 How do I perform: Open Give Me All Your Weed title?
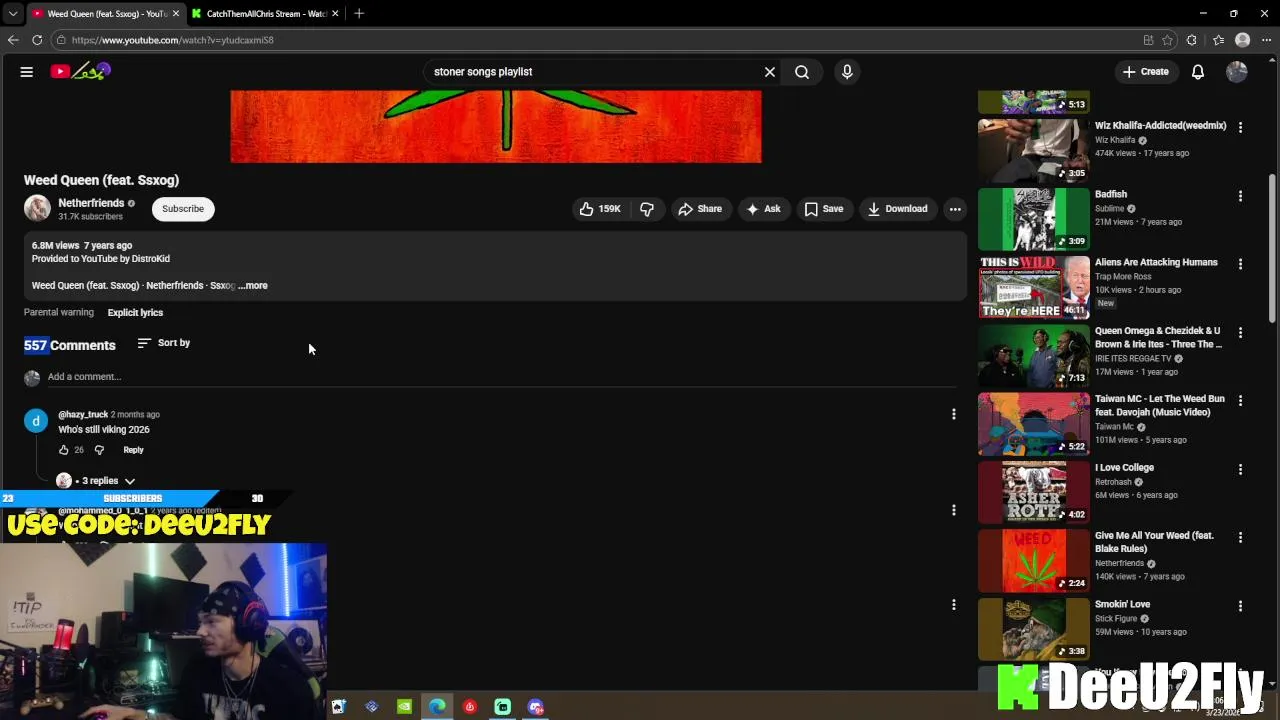[1154, 542]
